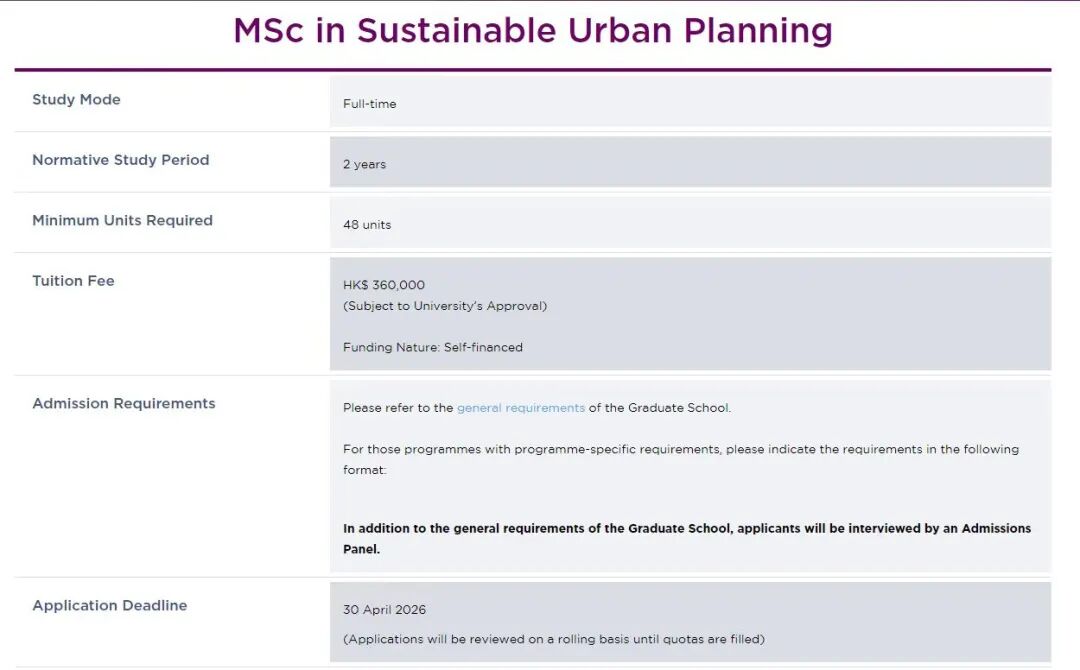Image resolution: width=1080 pixels, height=670 pixels.
Task: Click the programme-specific requirements paragraph
Action: (681, 459)
